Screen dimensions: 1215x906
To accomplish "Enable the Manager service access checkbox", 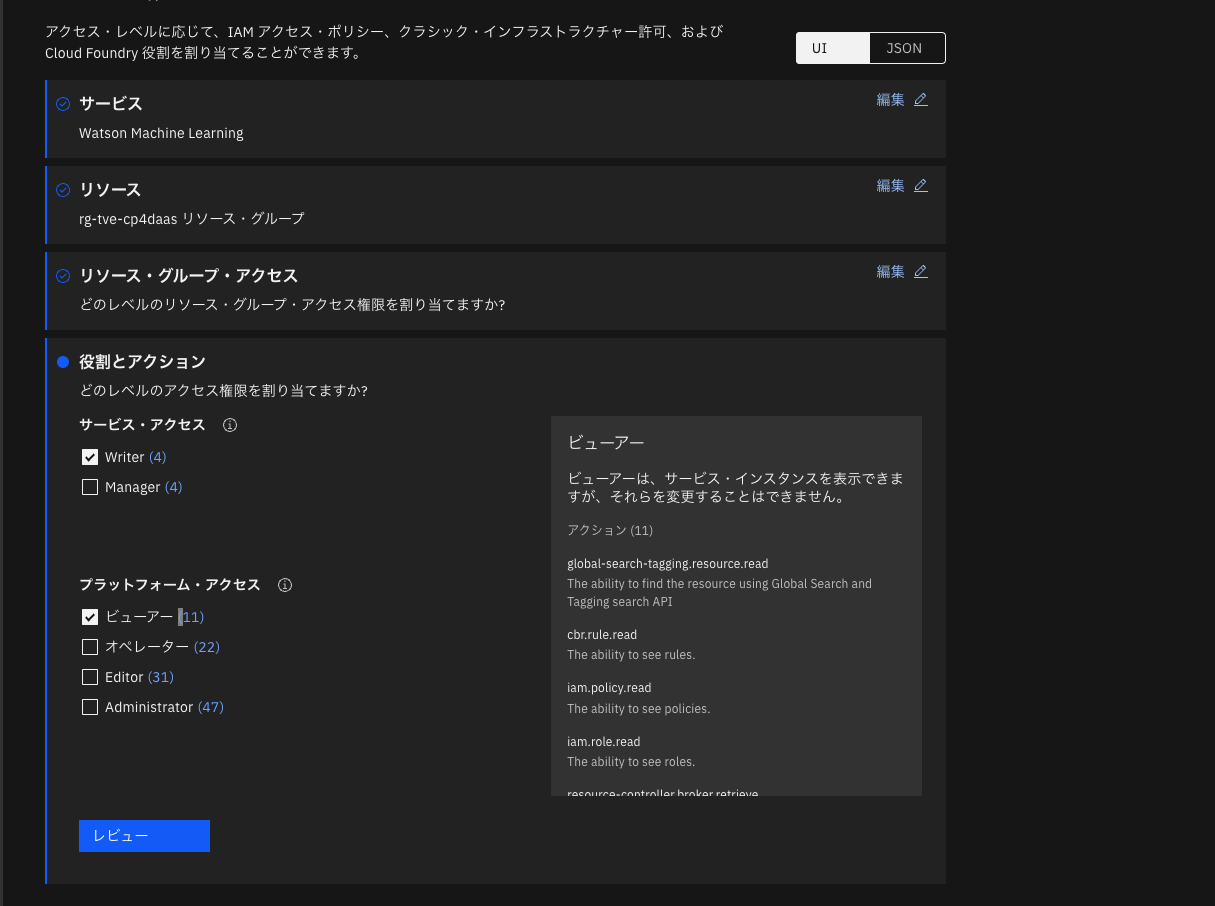I will click(90, 487).
